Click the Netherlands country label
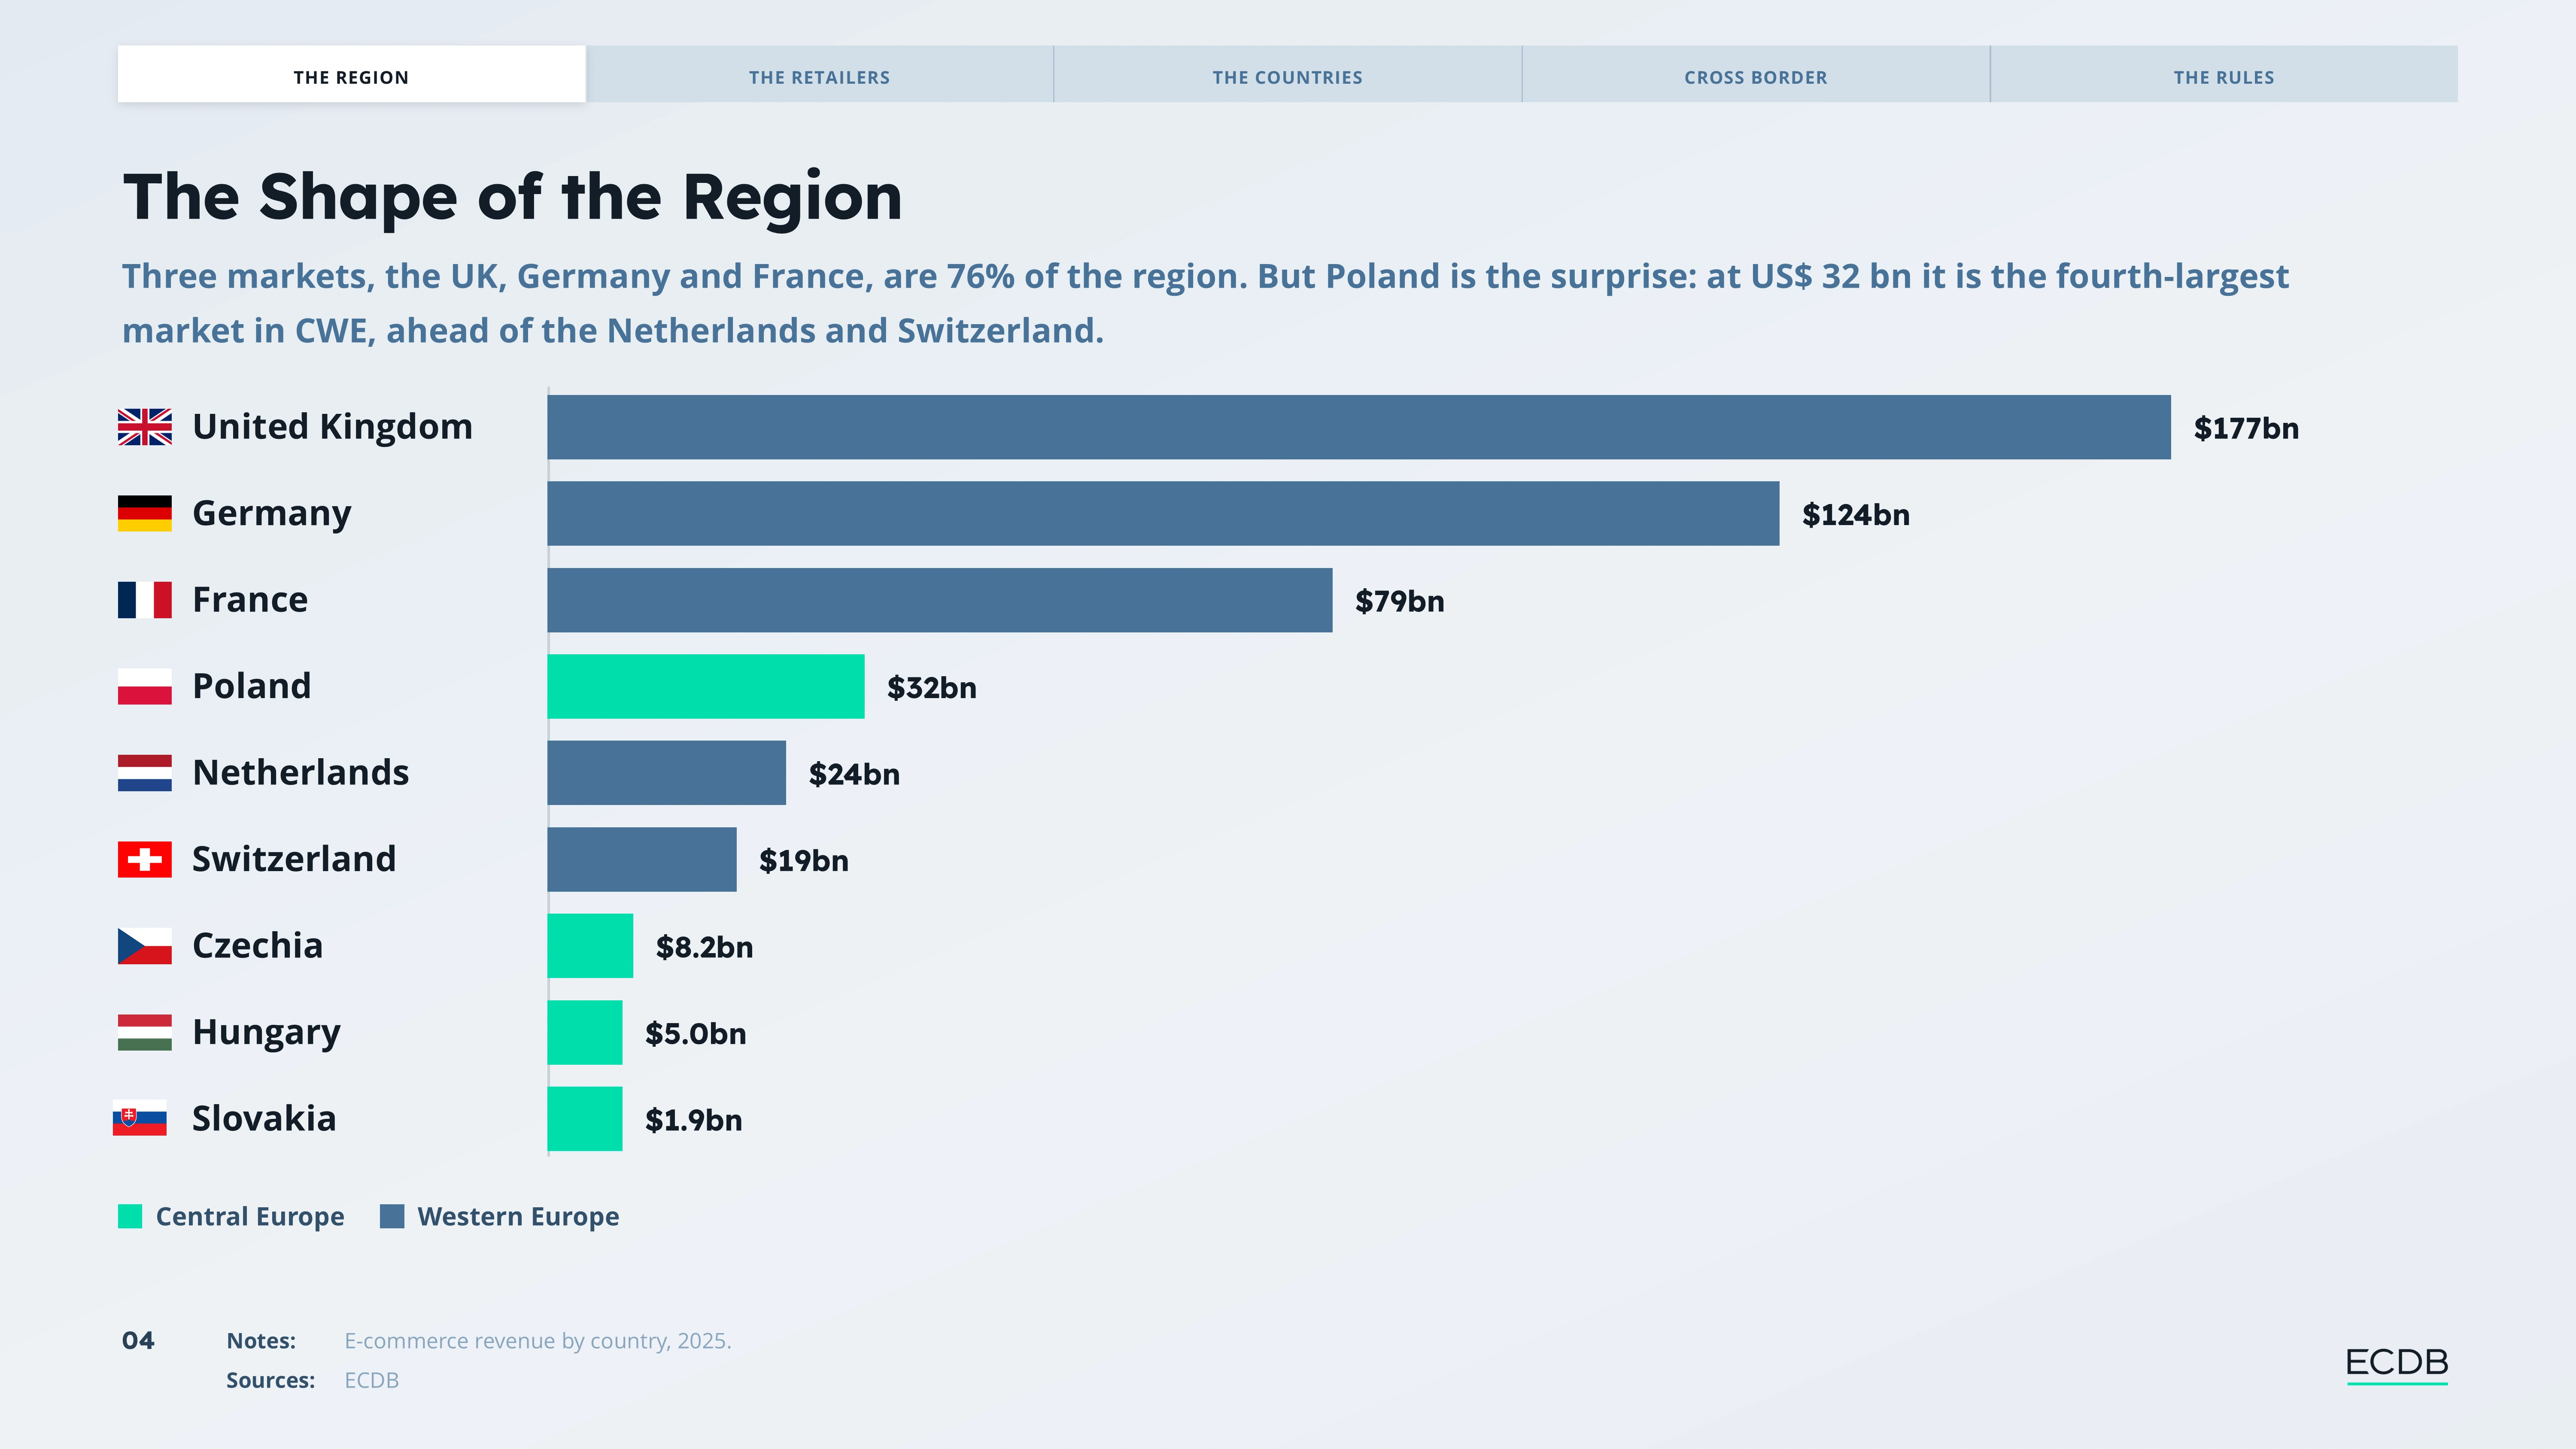Viewport: 2576px width, 1449px height. point(301,773)
